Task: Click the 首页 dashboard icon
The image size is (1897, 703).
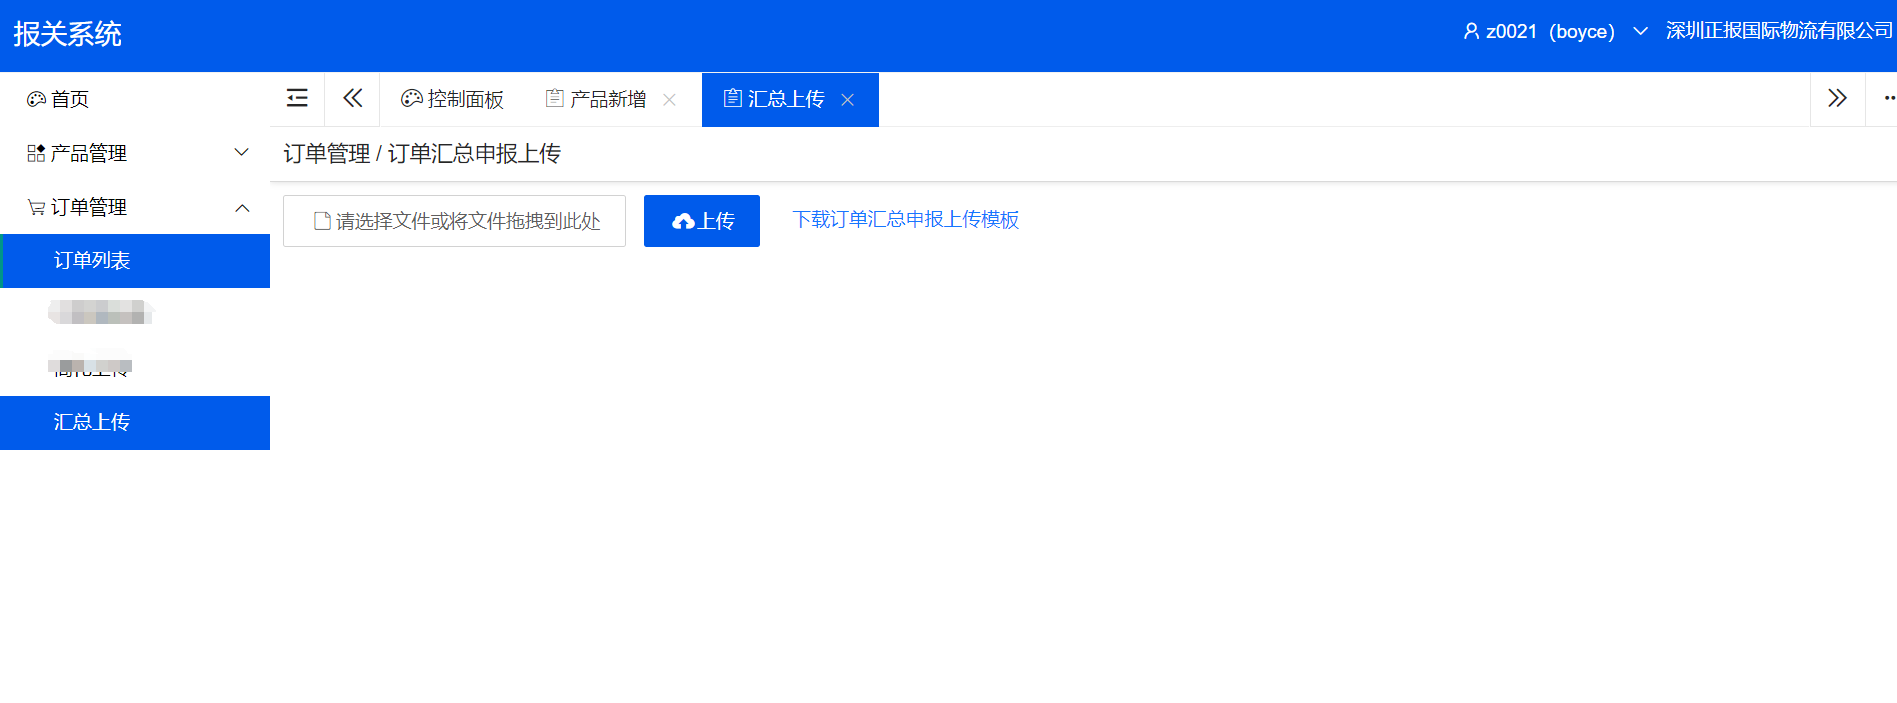Action: [x=37, y=99]
